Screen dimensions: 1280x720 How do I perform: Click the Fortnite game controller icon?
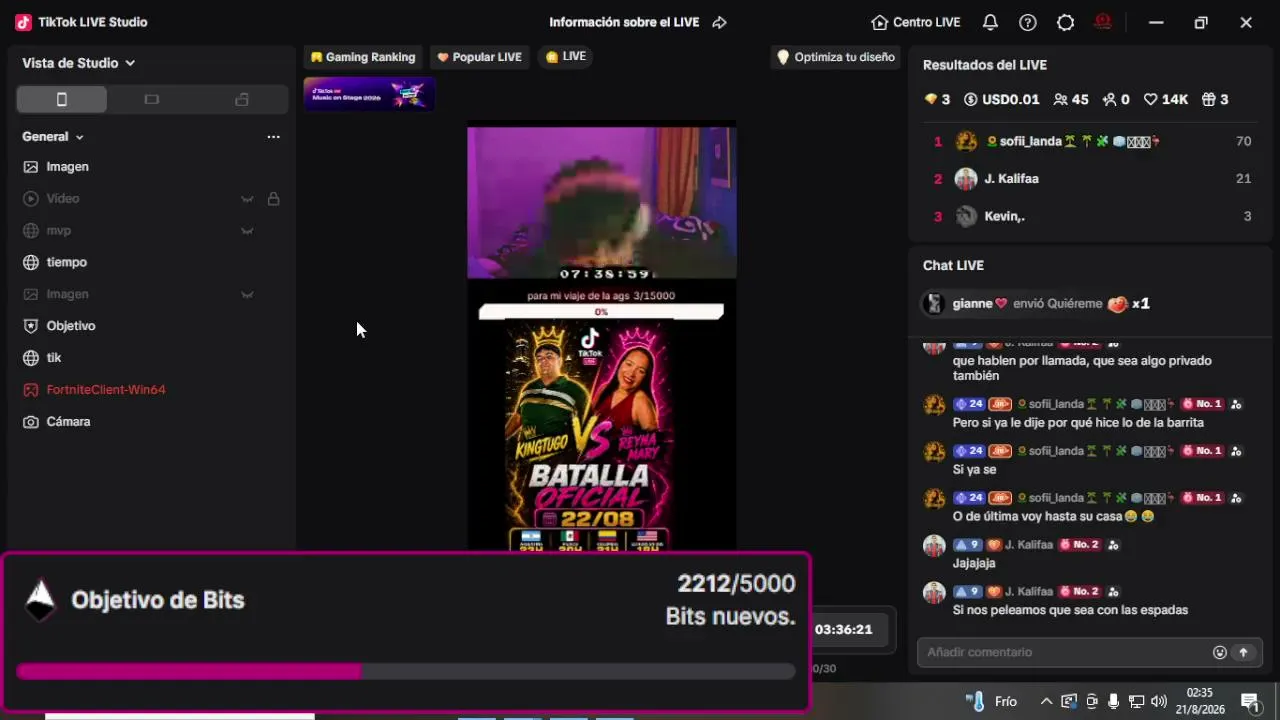[31, 390]
